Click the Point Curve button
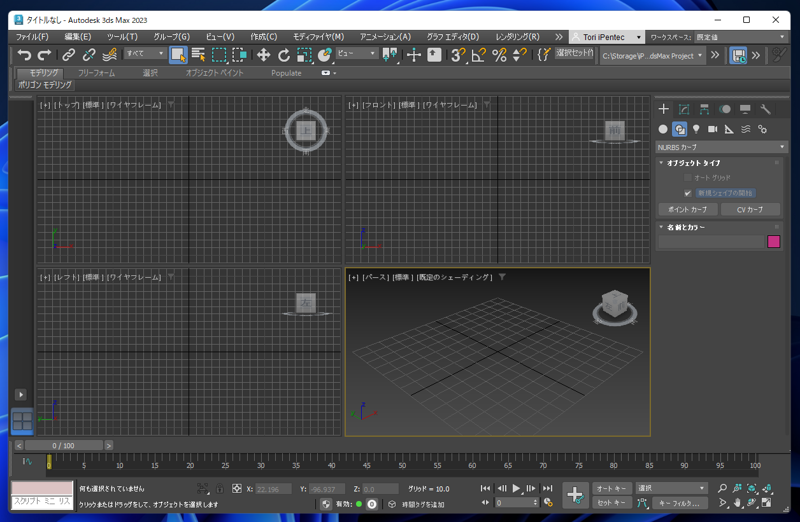This screenshot has height=522, width=800. click(688, 209)
